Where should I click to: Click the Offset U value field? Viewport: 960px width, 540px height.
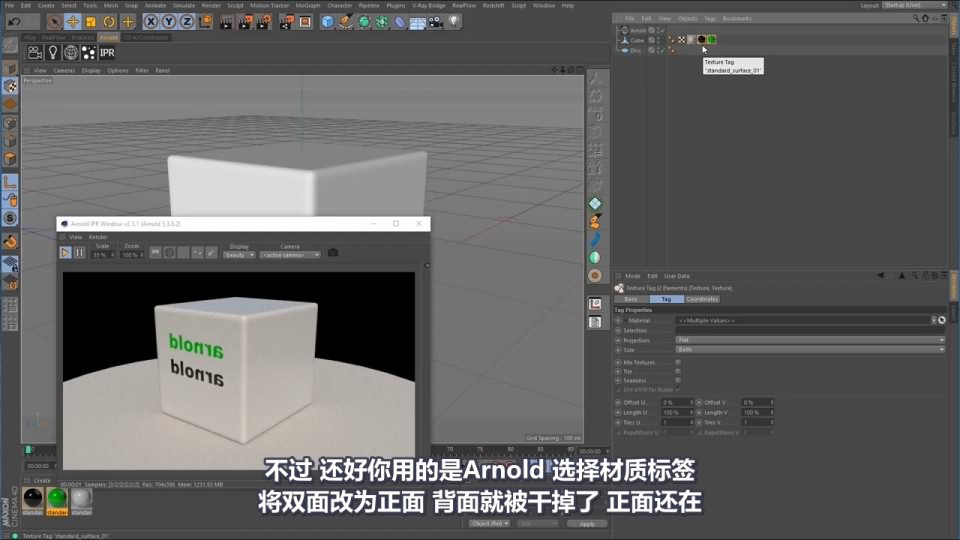(677, 403)
